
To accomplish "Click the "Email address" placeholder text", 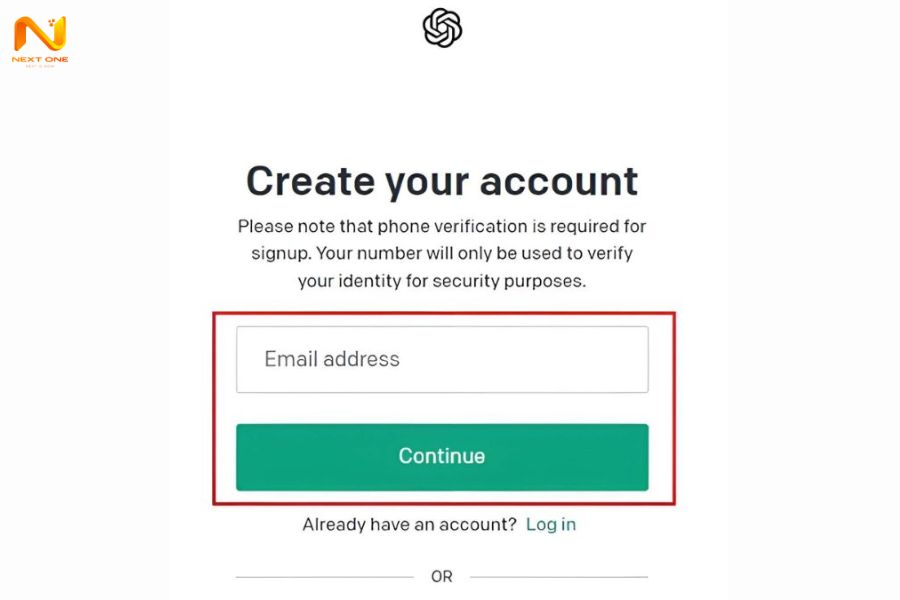I will pyautogui.click(x=332, y=359).
